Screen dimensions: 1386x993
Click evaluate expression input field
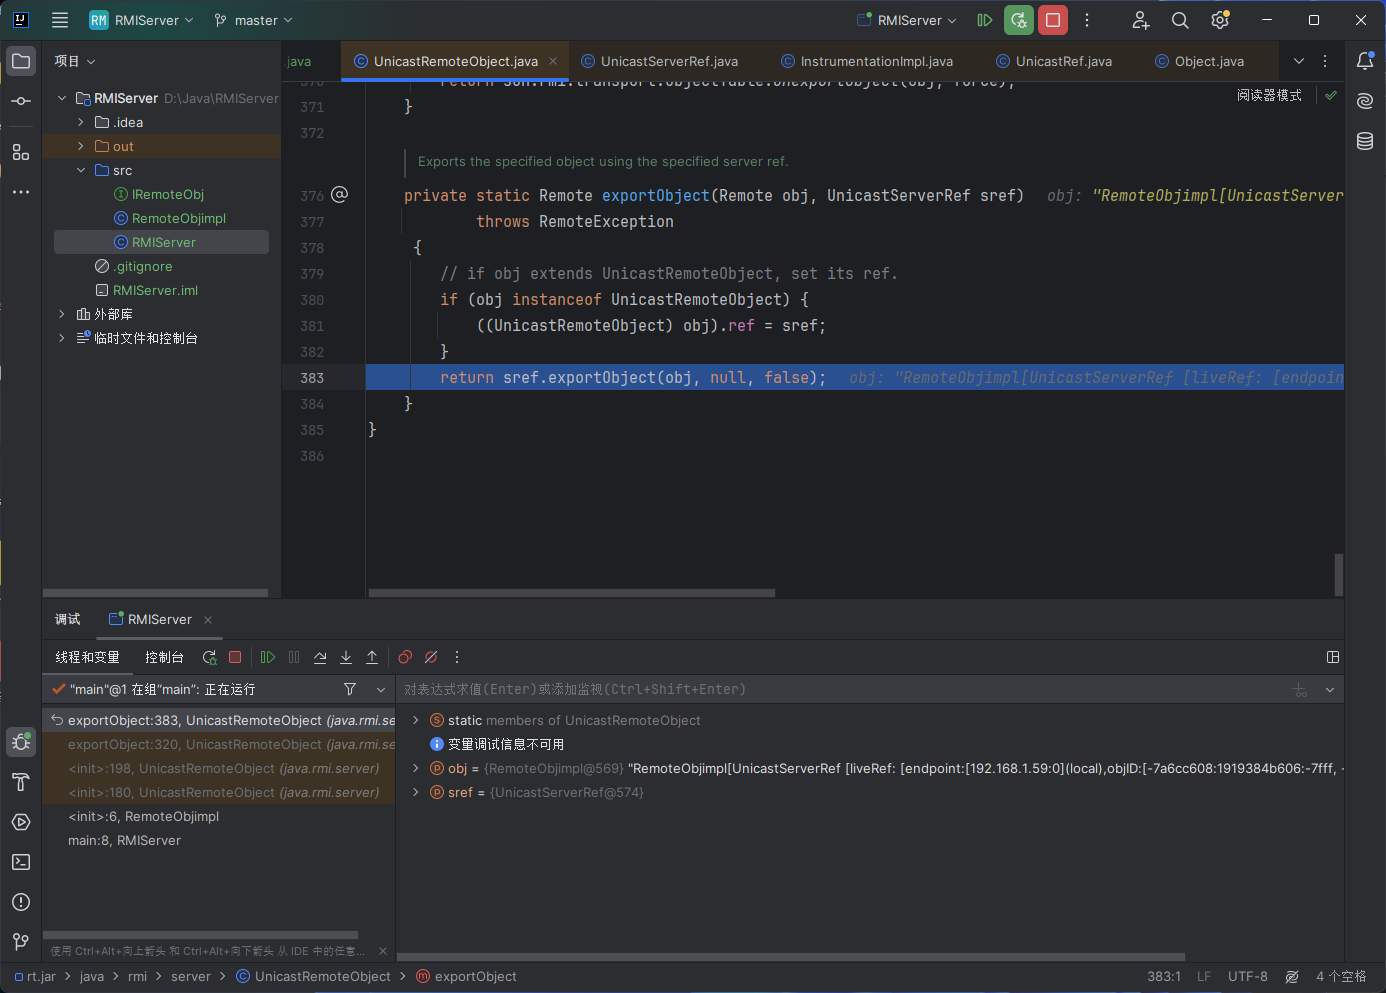(840, 689)
